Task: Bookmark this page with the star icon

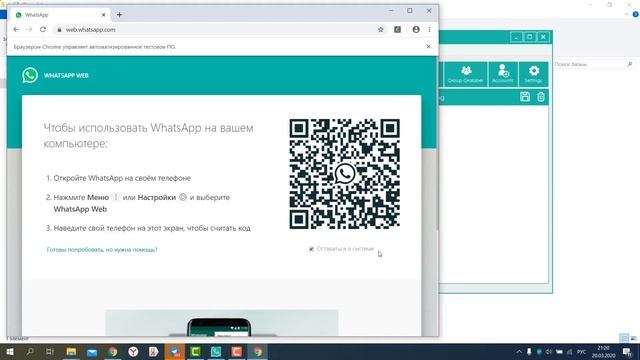Action: [380, 29]
